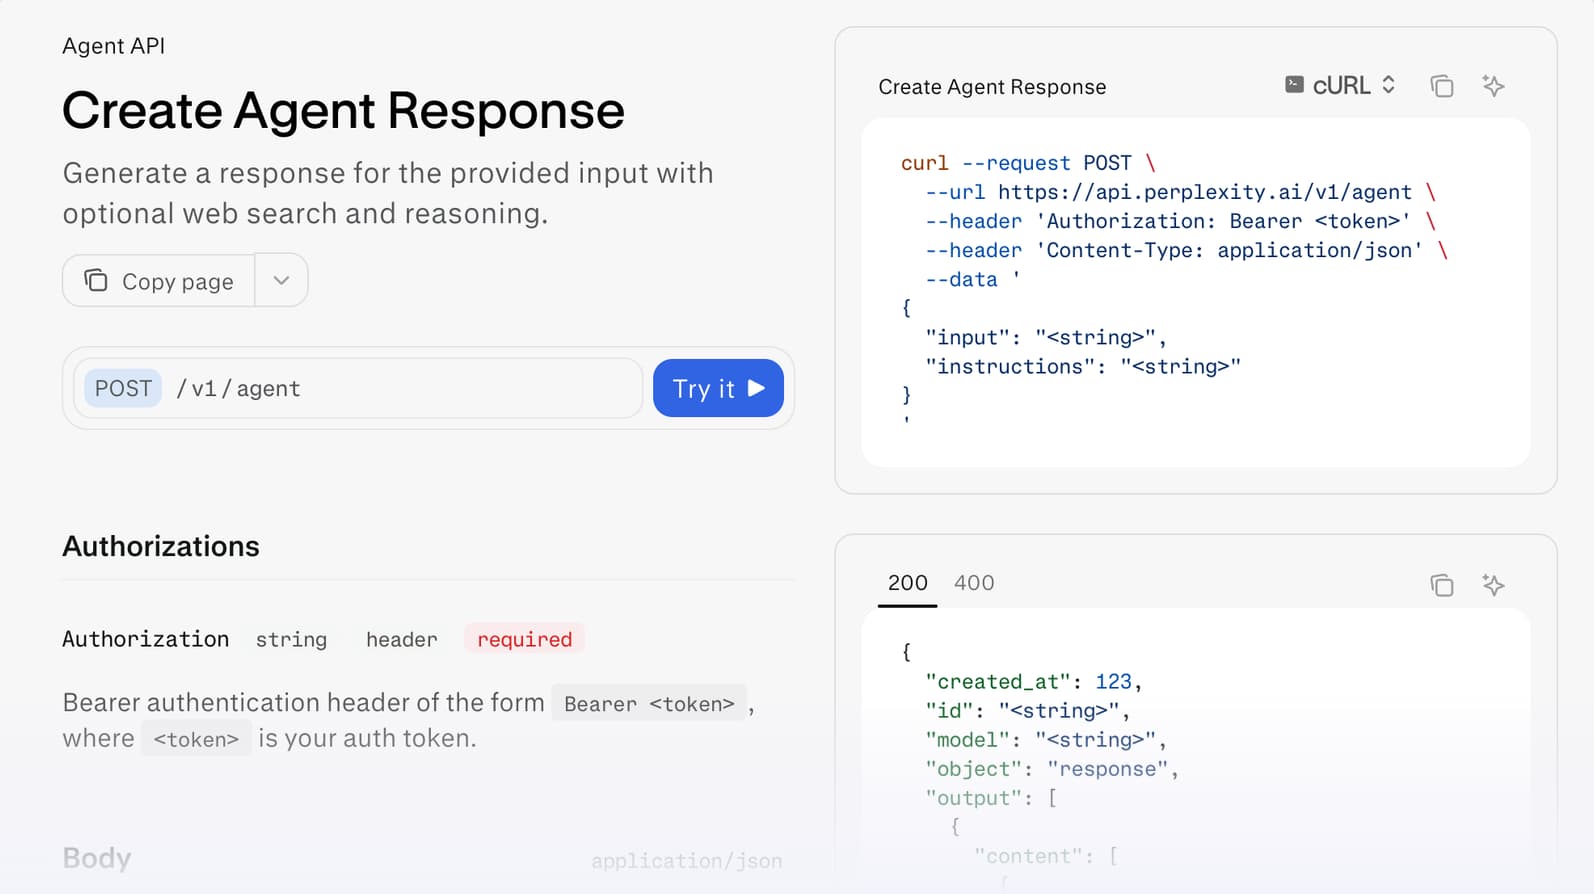The image size is (1594, 894).
Task: Click the Authorization parameter name
Action: pos(146,639)
